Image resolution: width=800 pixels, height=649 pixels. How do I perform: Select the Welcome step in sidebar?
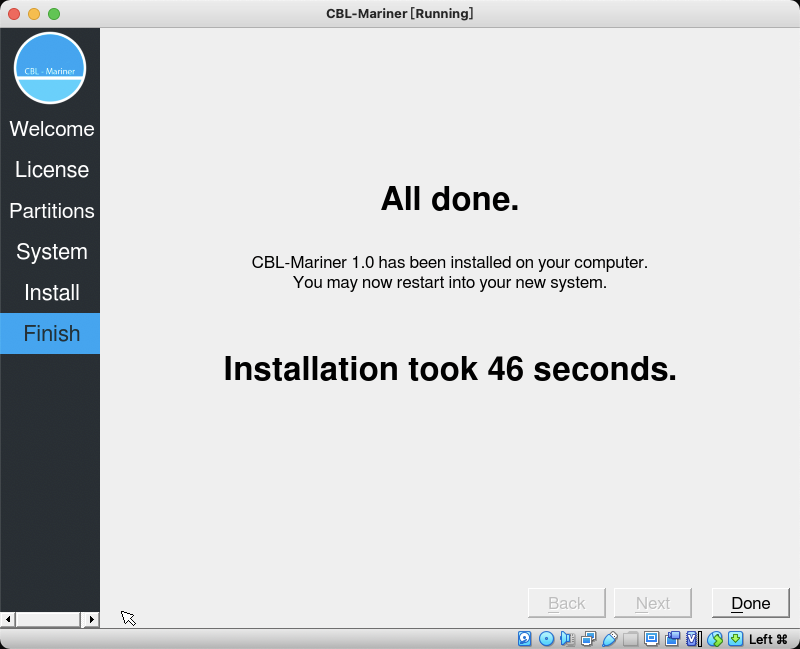[x=52, y=129]
